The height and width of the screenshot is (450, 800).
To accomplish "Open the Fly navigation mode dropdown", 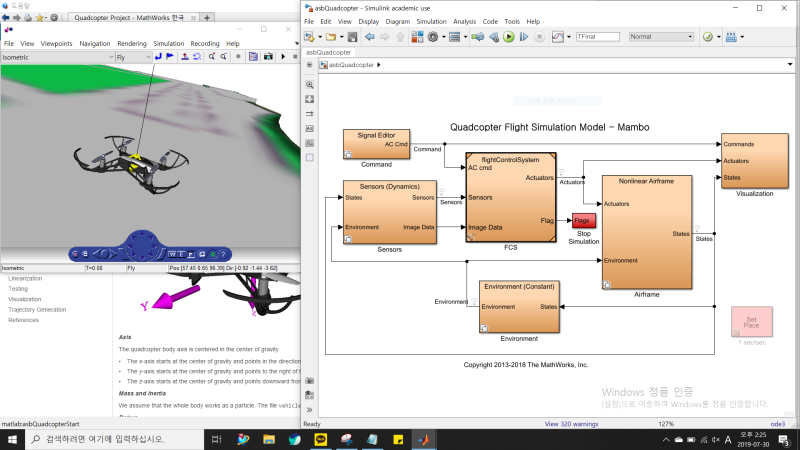I will pos(134,57).
